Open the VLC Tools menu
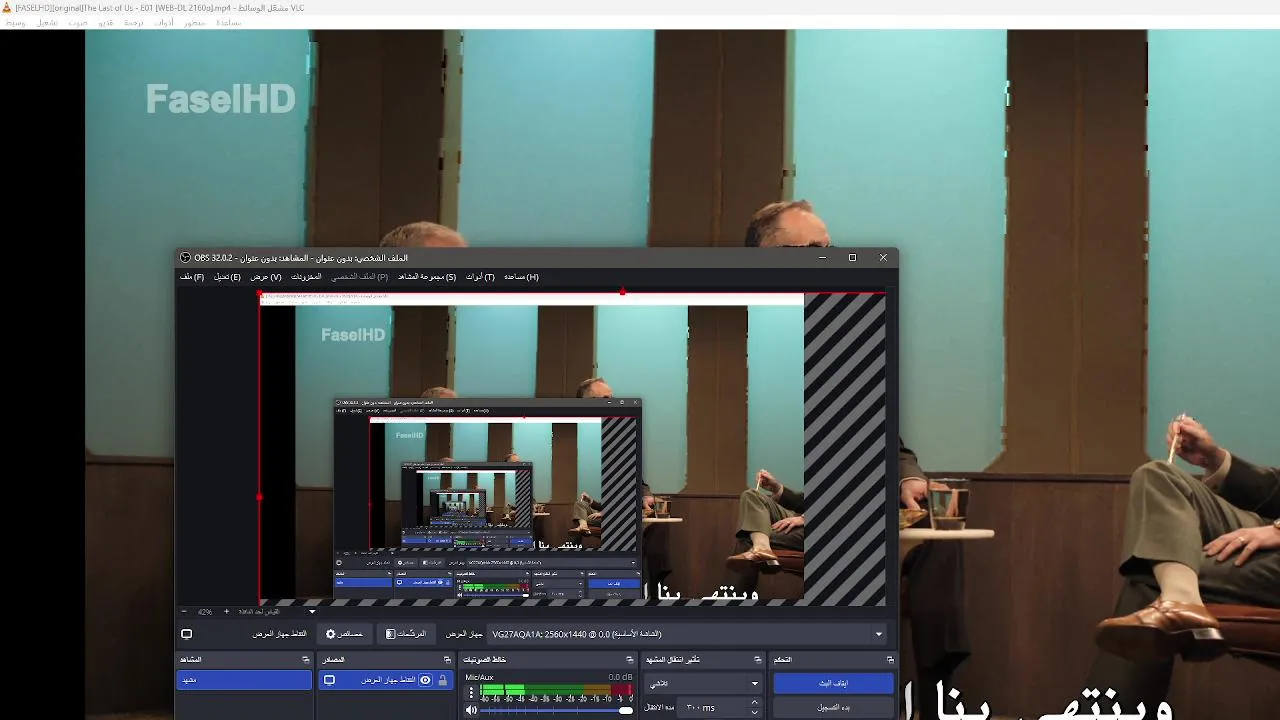The image size is (1280, 720). tap(164, 22)
